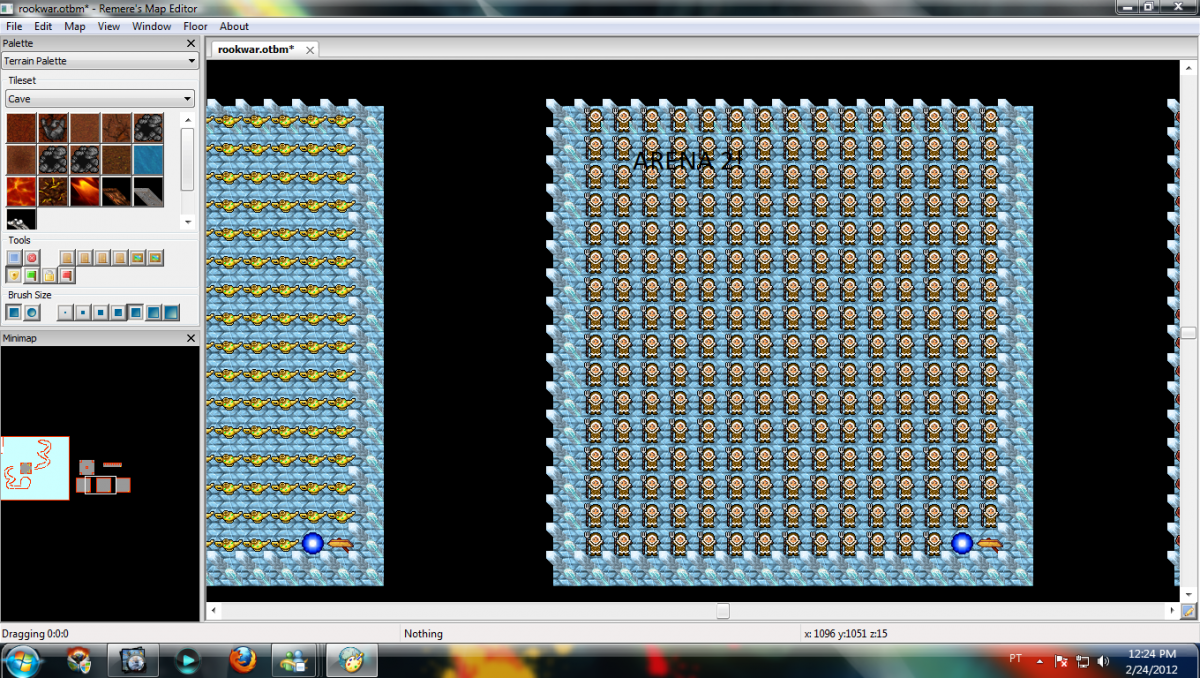Viewport: 1200px width, 678px height.
Task: Open the Cave tileset dropdown
Action: click(x=99, y=99)
